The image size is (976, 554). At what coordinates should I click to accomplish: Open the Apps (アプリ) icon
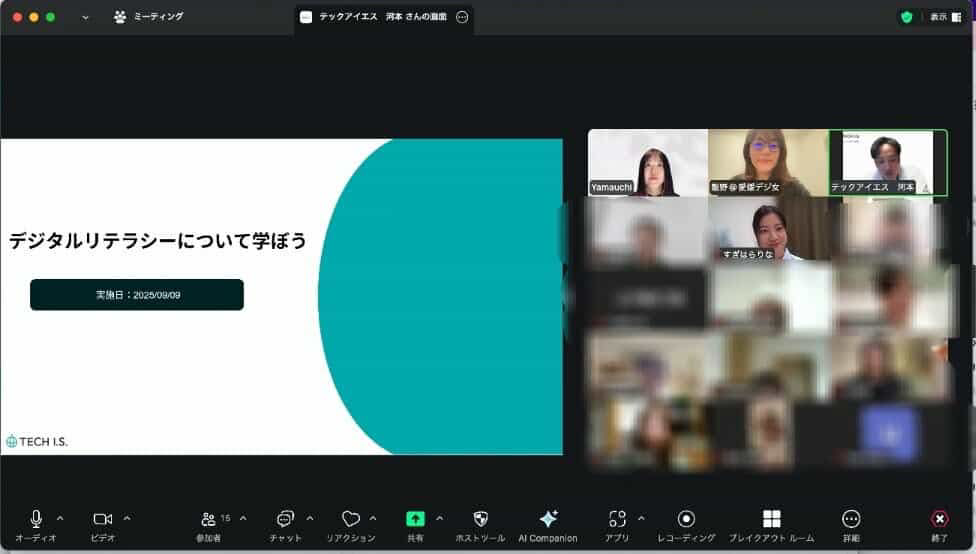617,519
